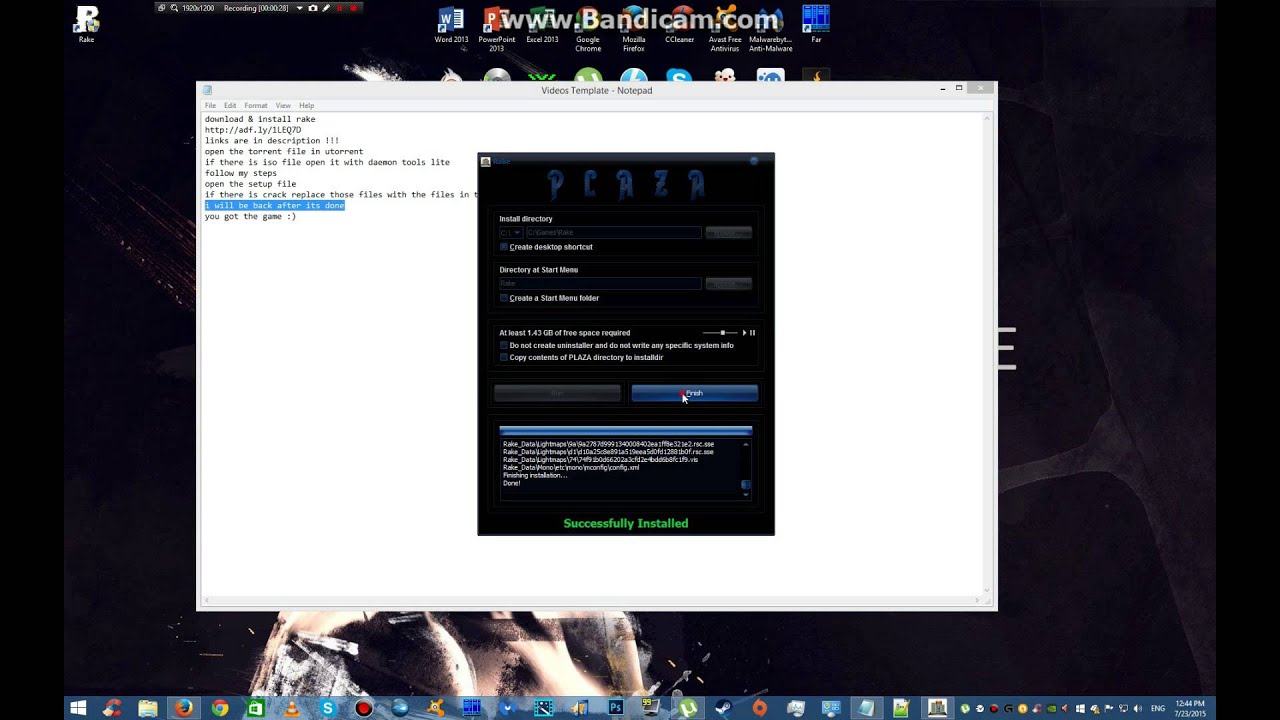The height and width of the screenshot is (720, 1280).
Task: Click the Notepad title bar app icon
Action: [x=207, y=90]
